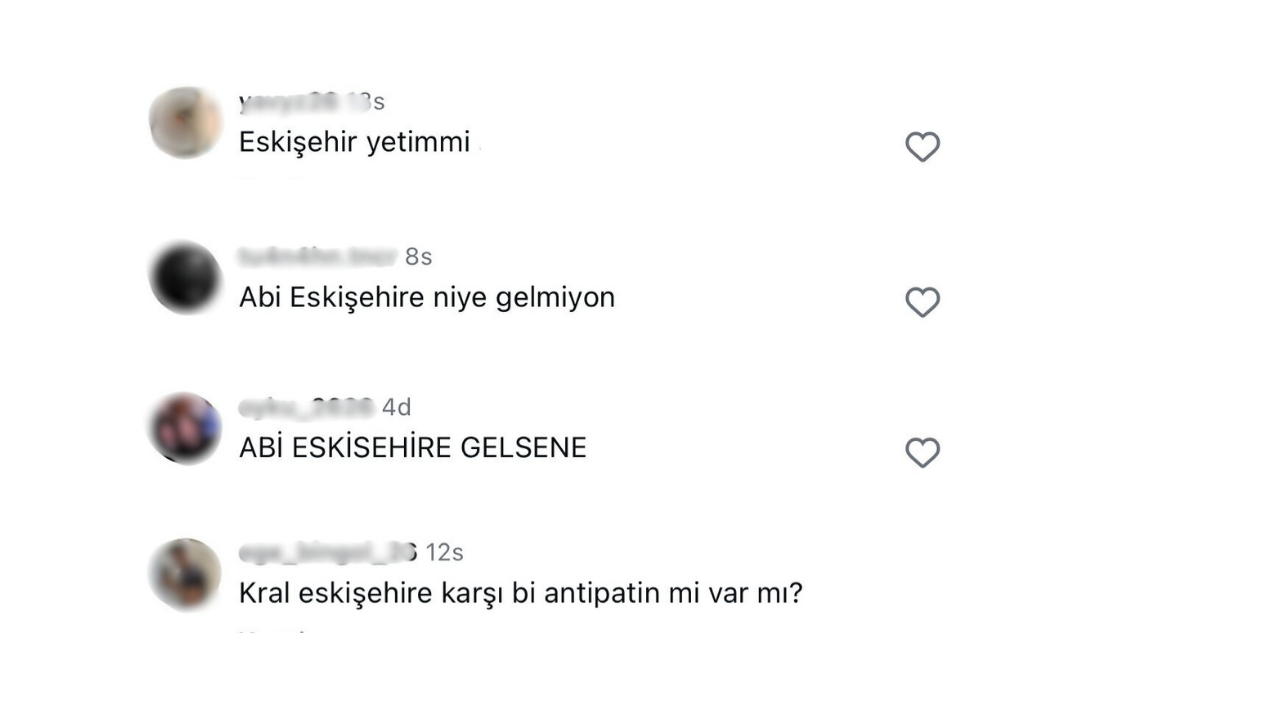Image resolution: width=1280 pixels, height=720 pixels.
Task: Click the '4d' timestamp
Action: coord(396,407)
